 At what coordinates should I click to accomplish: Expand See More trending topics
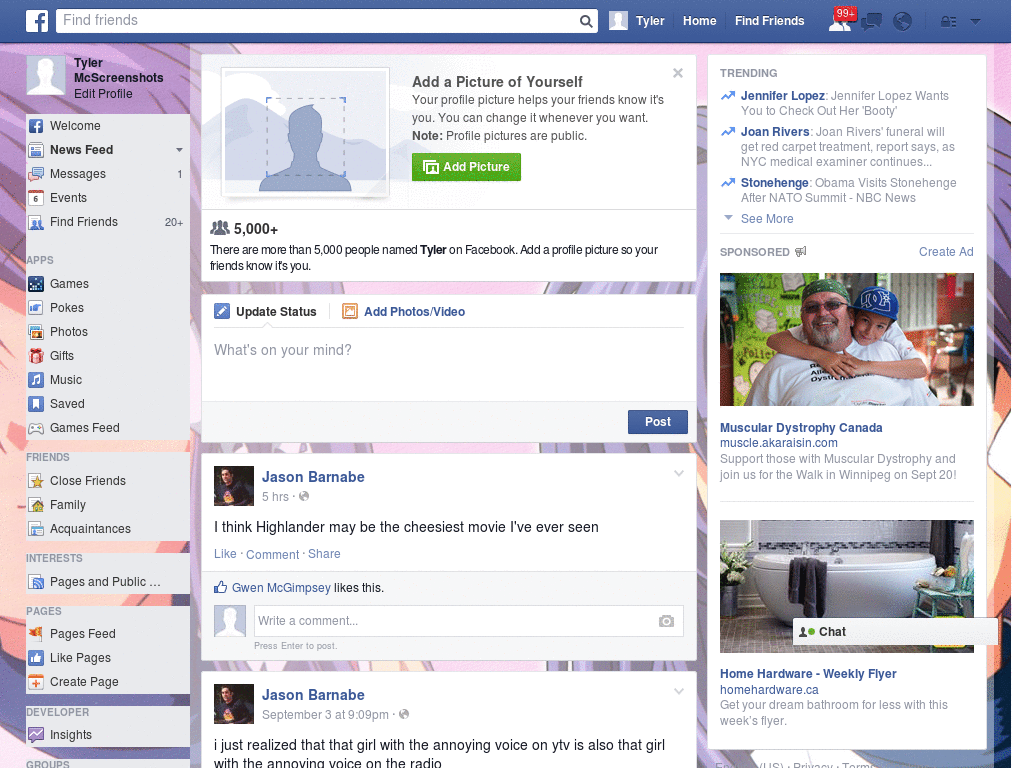coord(767,219)
